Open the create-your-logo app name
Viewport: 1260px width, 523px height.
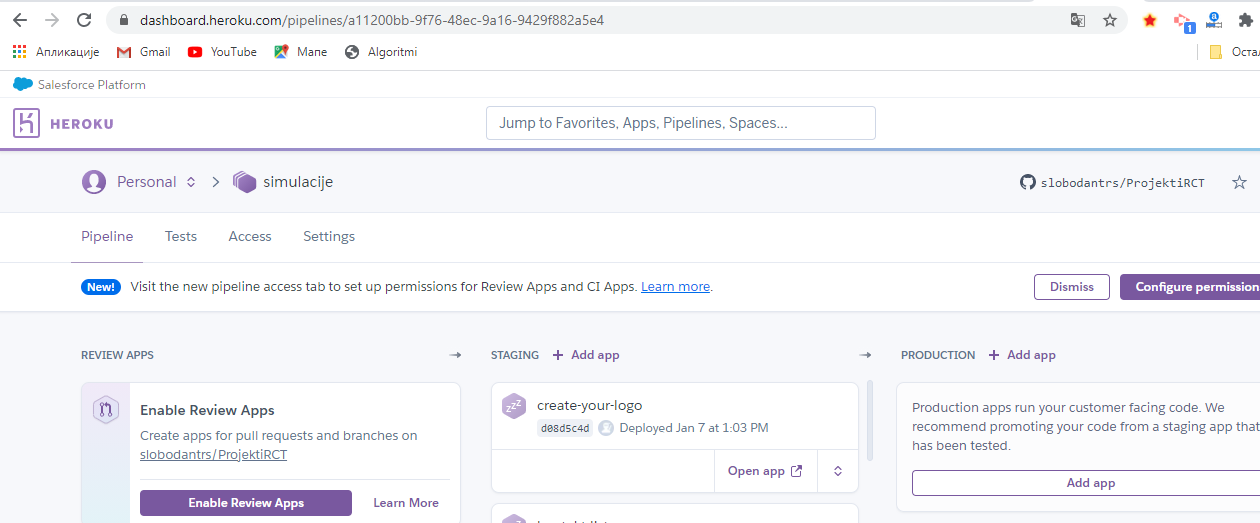click(589, 406)
